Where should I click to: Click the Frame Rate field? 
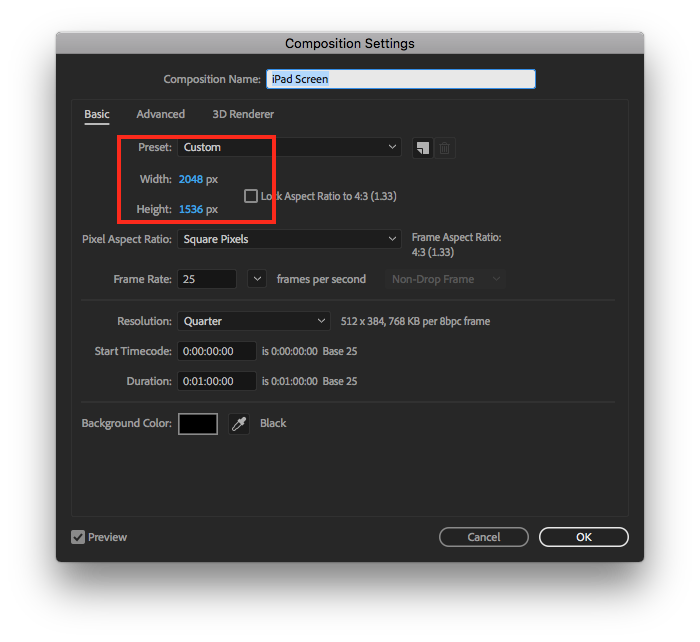pyautogui.click(x=207, y=279)
